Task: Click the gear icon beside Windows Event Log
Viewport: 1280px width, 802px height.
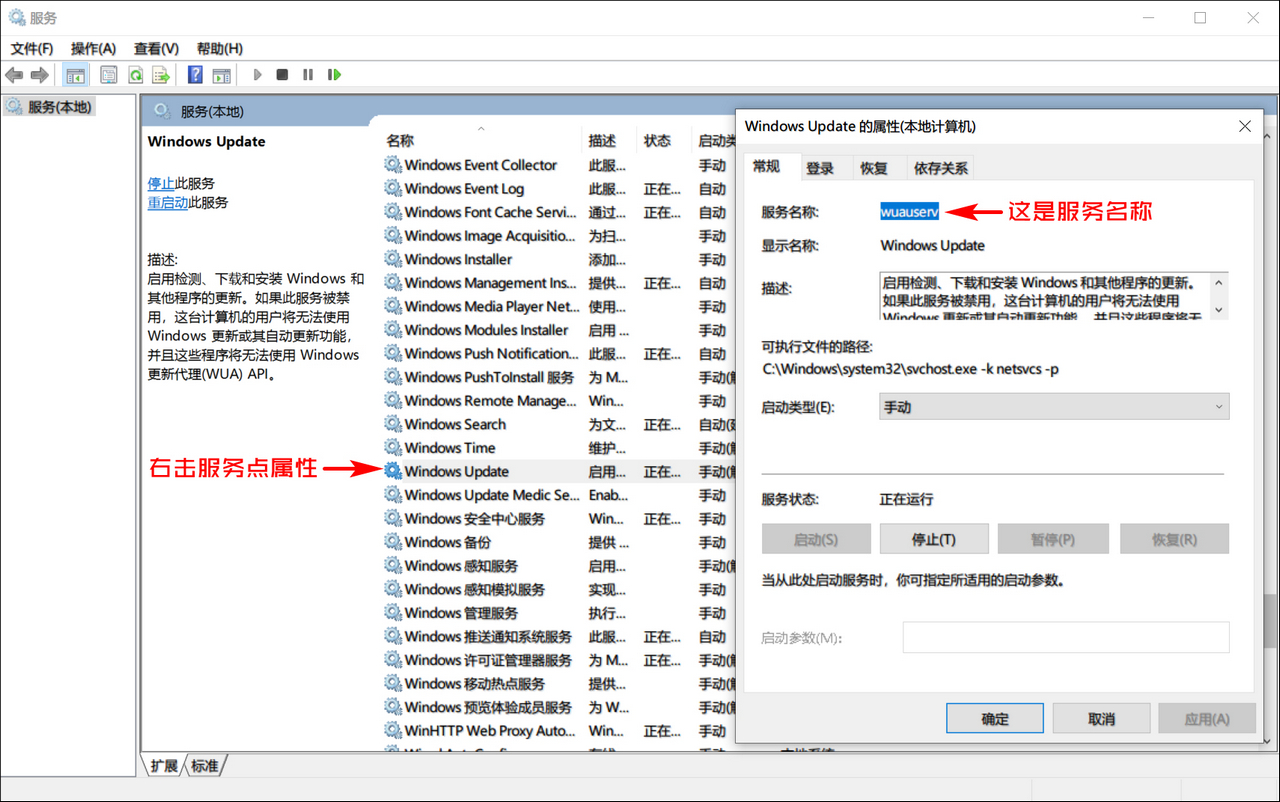Action: point(393,189)
